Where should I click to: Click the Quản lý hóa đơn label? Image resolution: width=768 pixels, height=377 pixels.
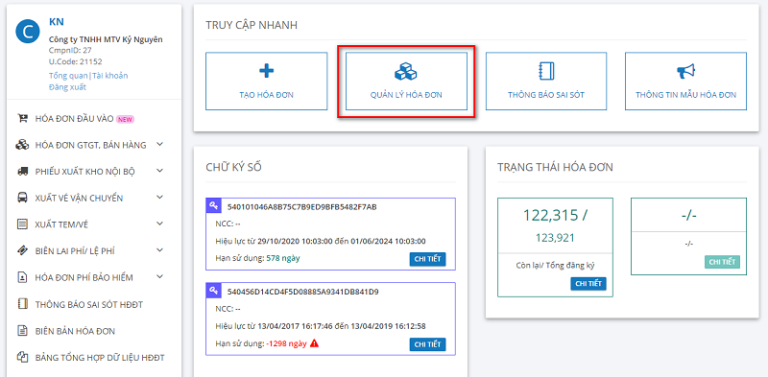(x=406, y=95)
